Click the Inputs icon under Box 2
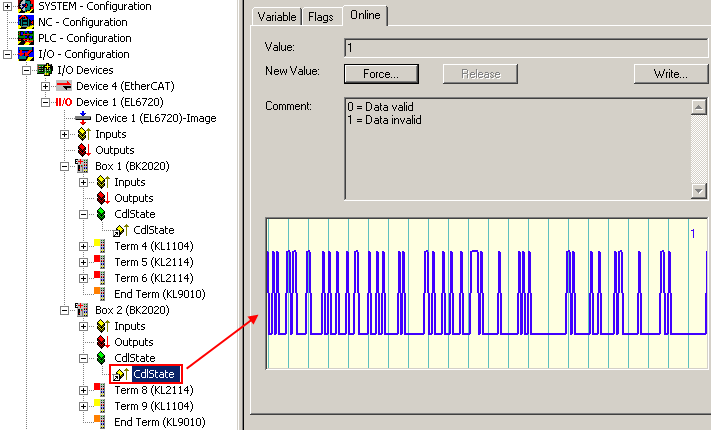Screen dimensions: 711x430 103,326
